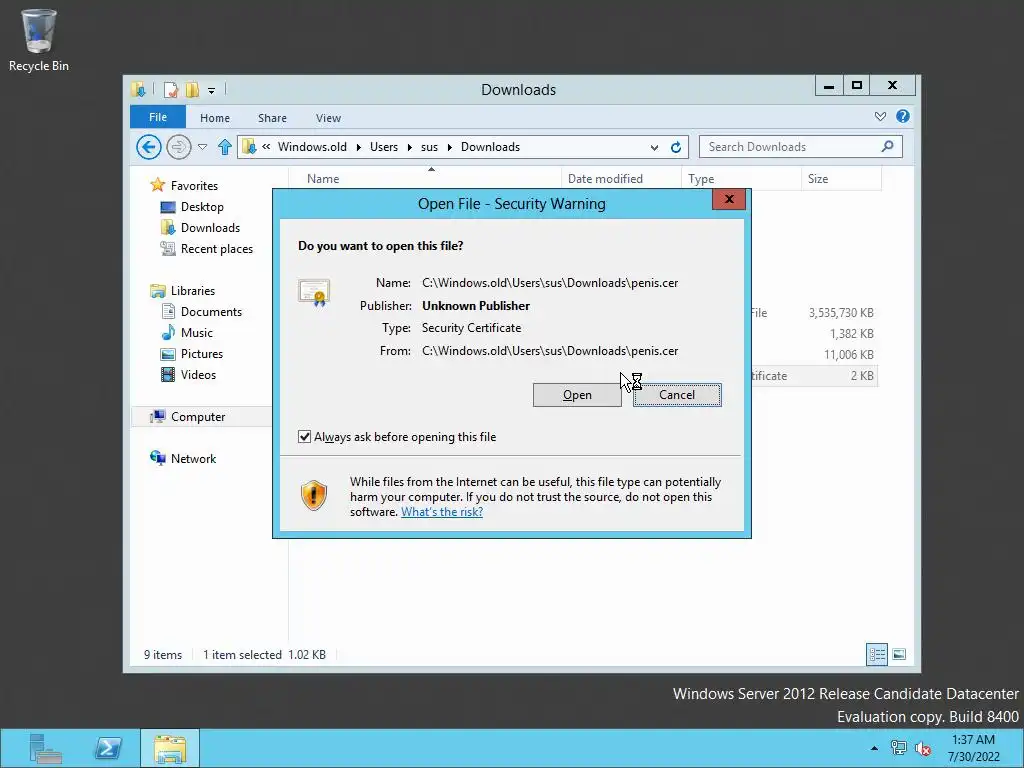
Task: Click the search magnifier icon
Action: point(888,146)
